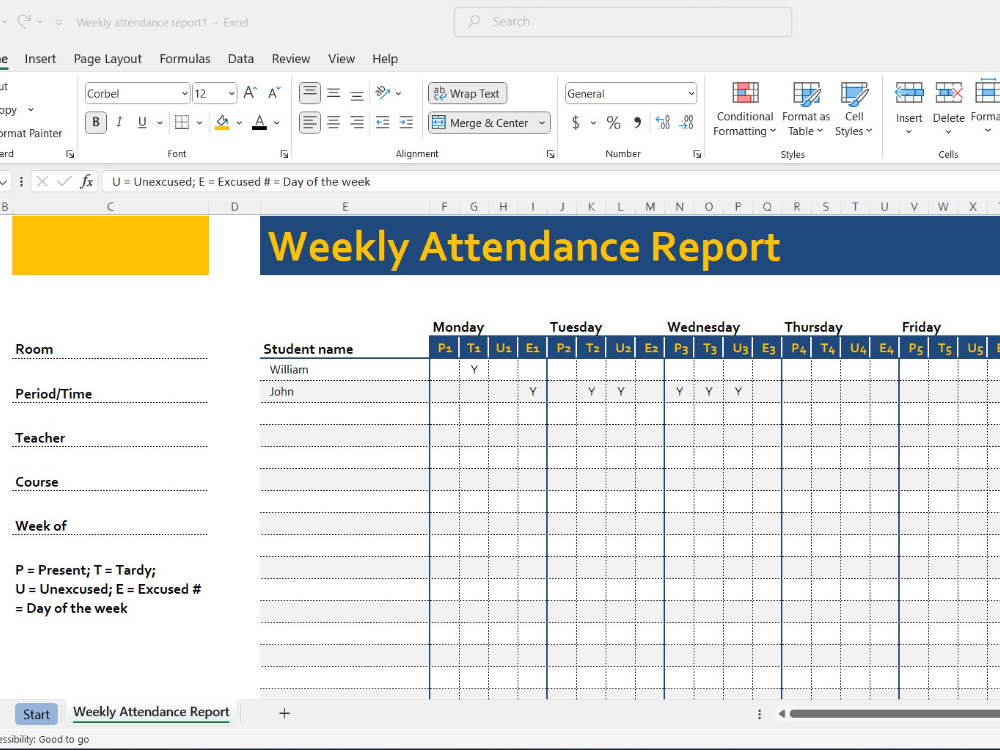Select Bottom Align icon

point(357,93)
